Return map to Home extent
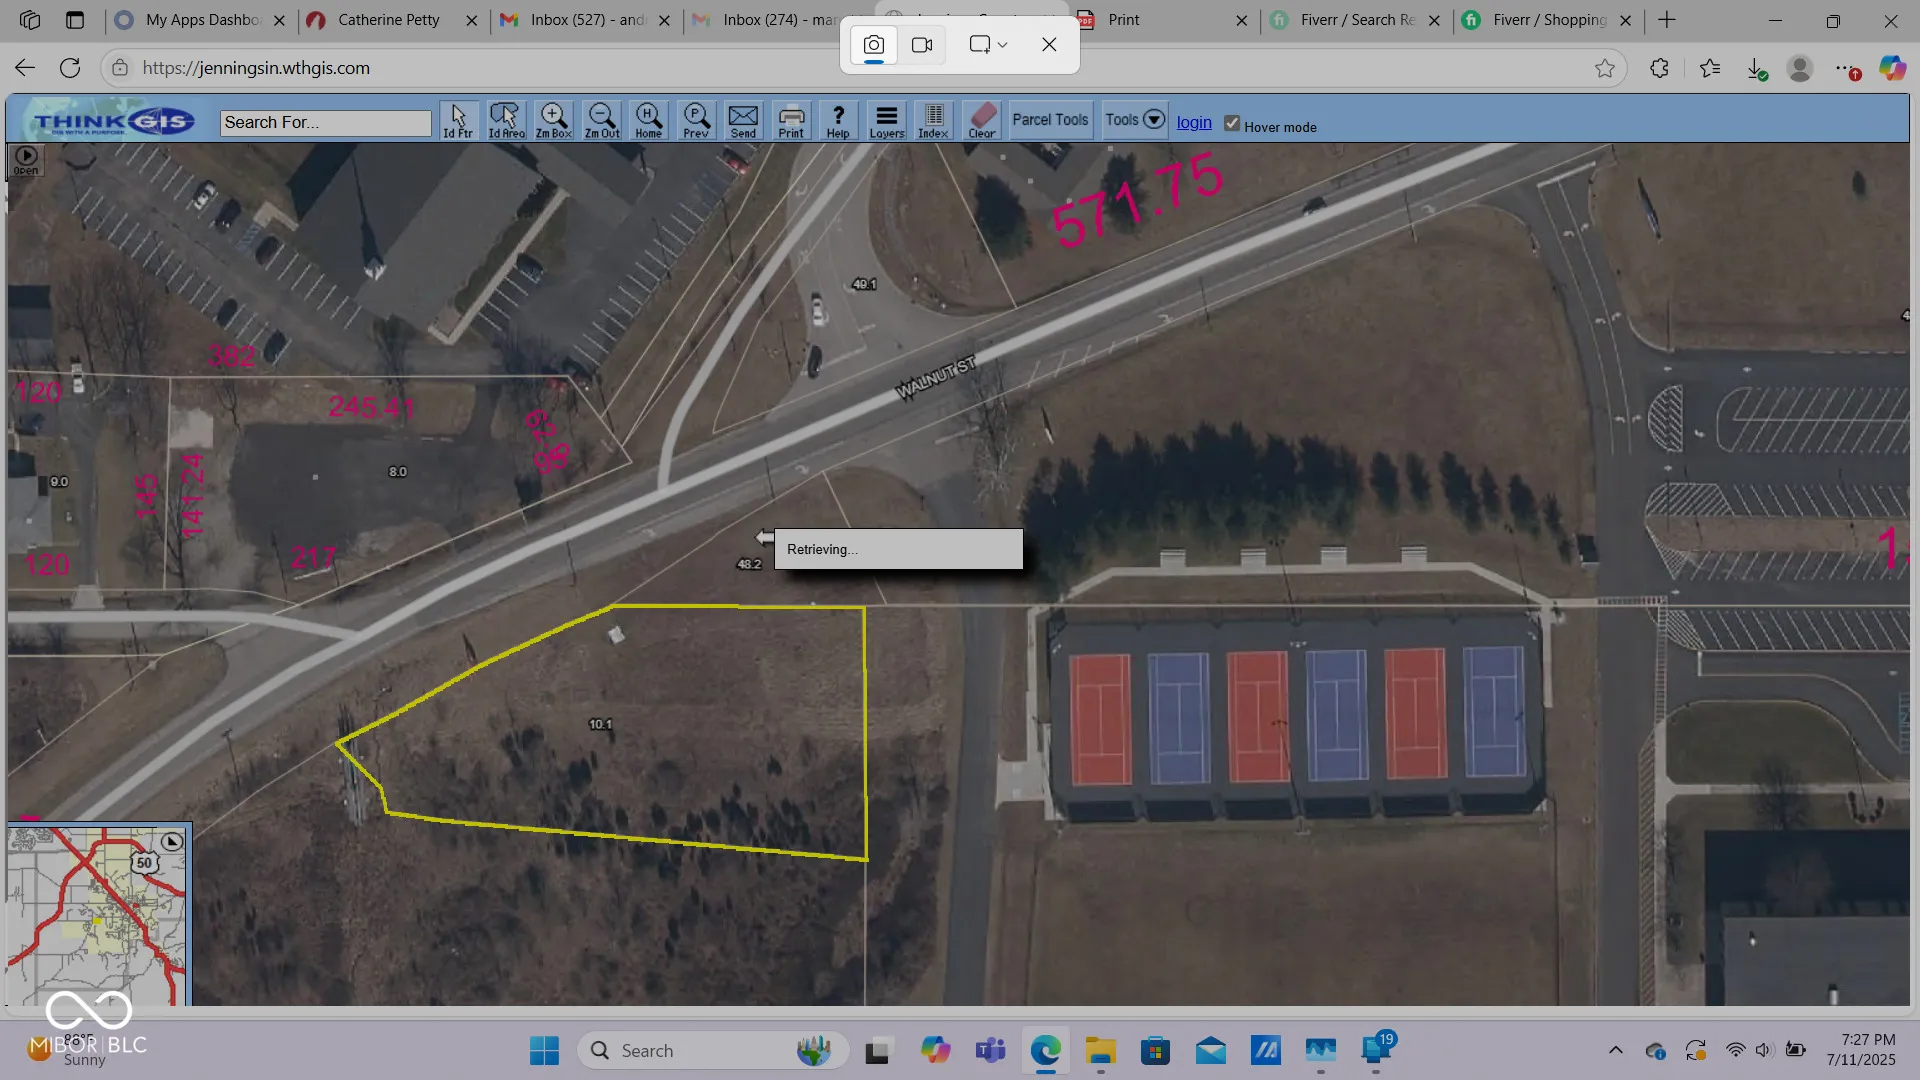This screenshot has height=1080, width=1920. click(648, 120)
